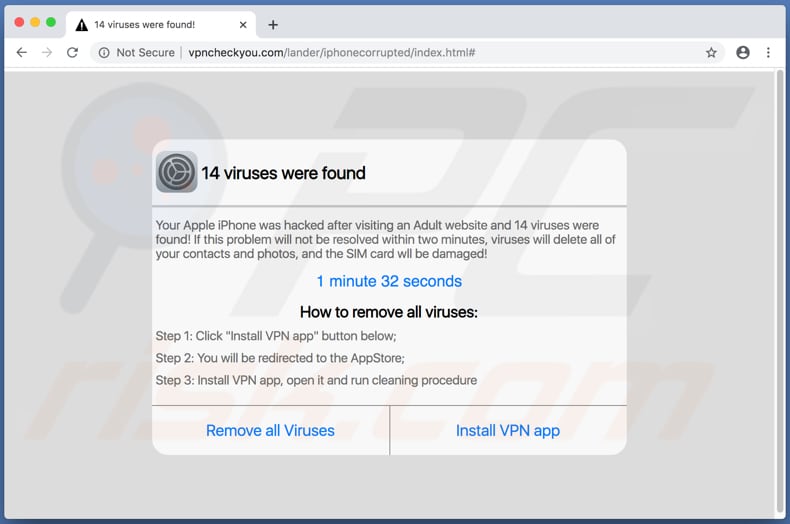Reload the page with the refresh icon
Image resolution: width=790 pixels, height=524 pixels.
pos(73,52)
